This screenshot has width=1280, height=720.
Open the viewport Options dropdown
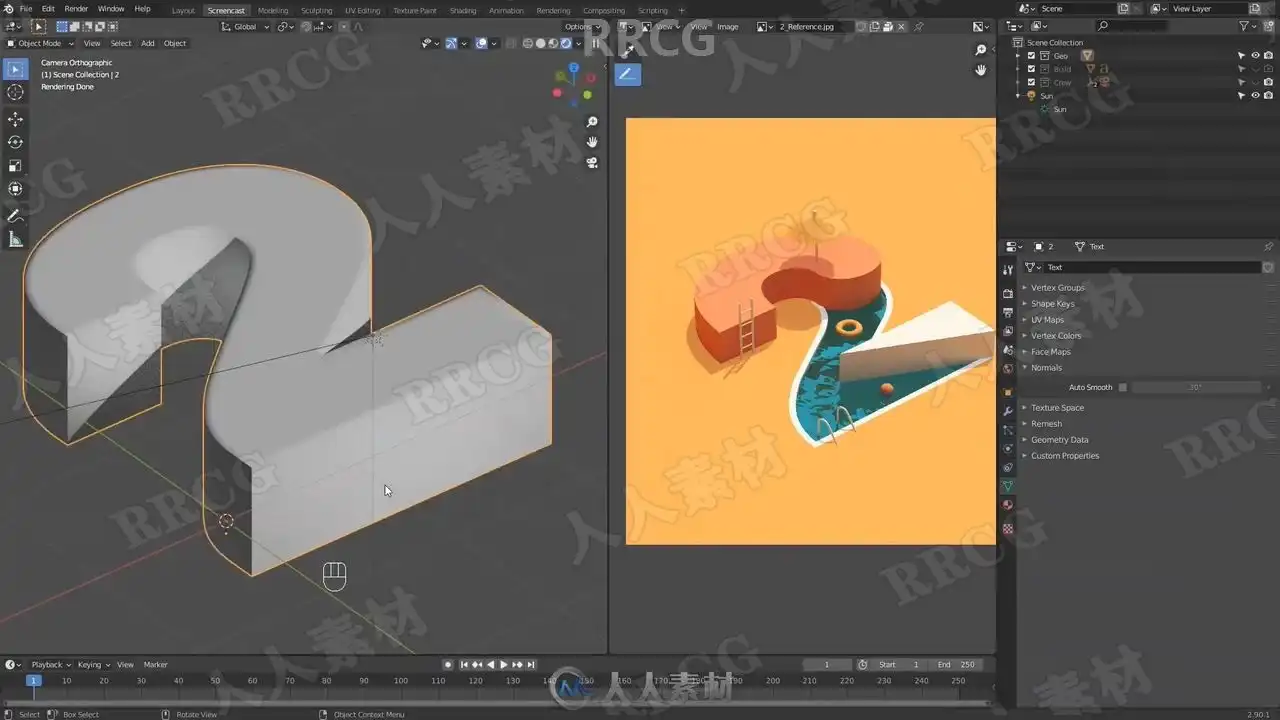(x=581, y=27)
